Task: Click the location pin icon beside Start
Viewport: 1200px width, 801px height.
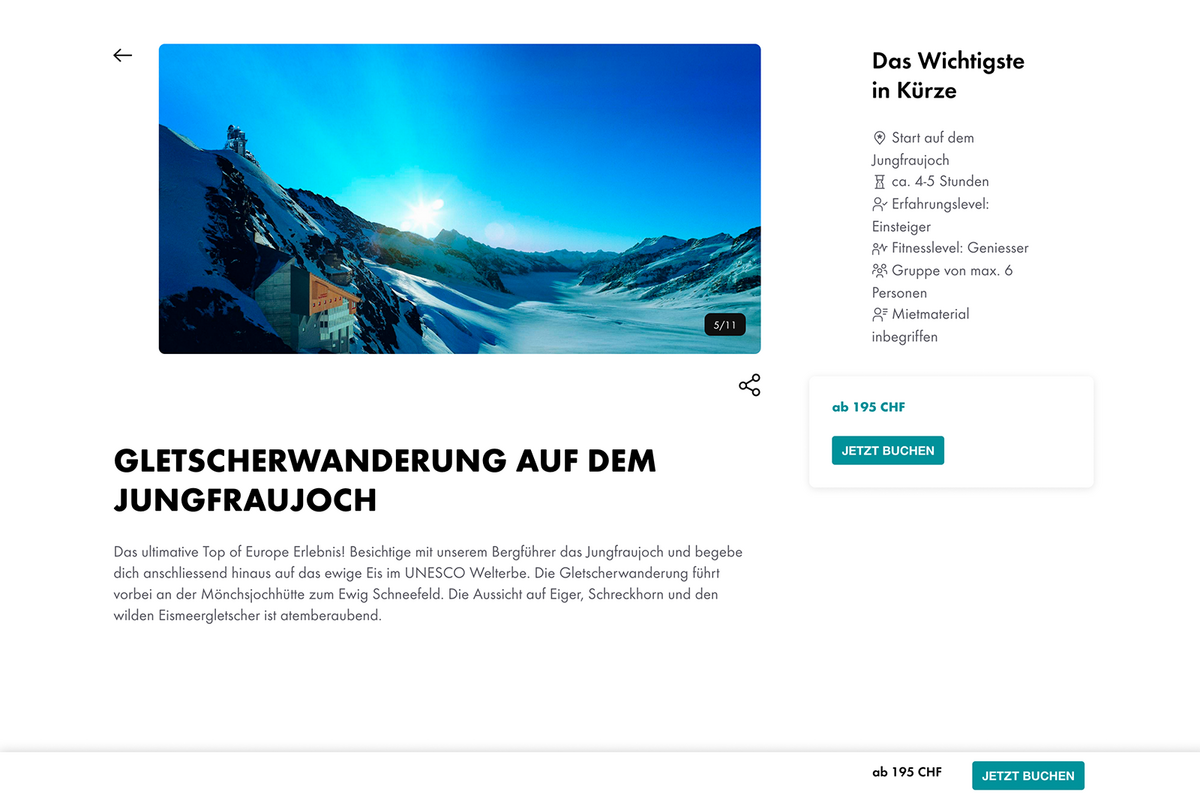Action: 880,138
